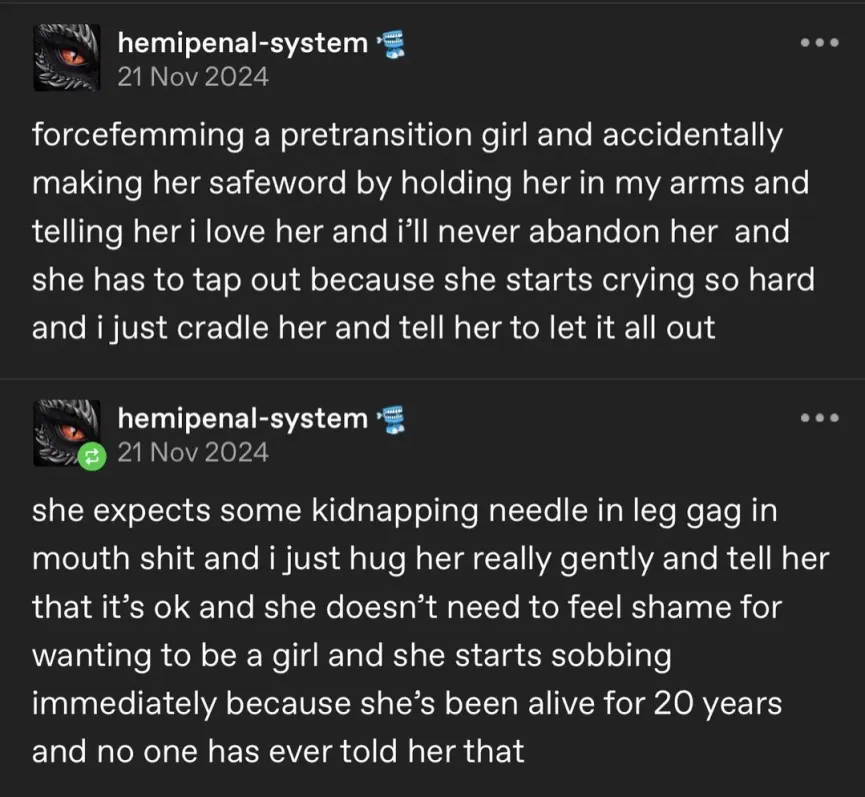The height and width of the screenshot is (797, 865).
Task: Click the dragon-eye avatar on the first post
Action: click(68, 58)
